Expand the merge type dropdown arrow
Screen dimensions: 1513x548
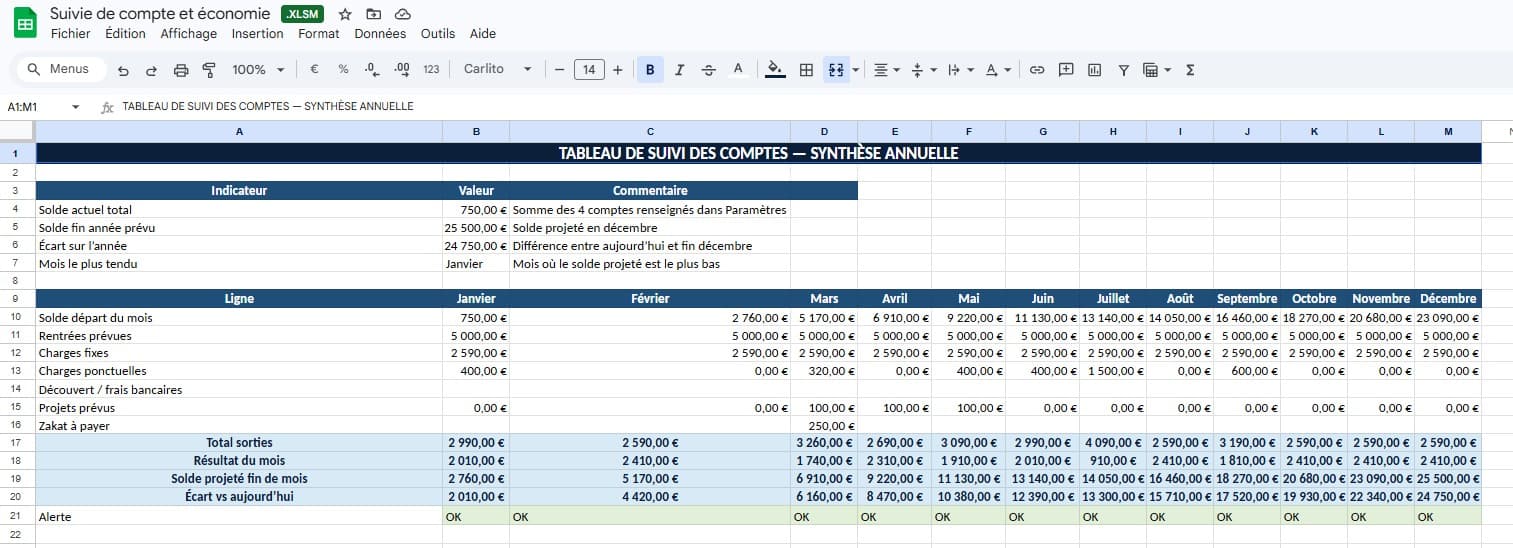(x=855, y=70)
